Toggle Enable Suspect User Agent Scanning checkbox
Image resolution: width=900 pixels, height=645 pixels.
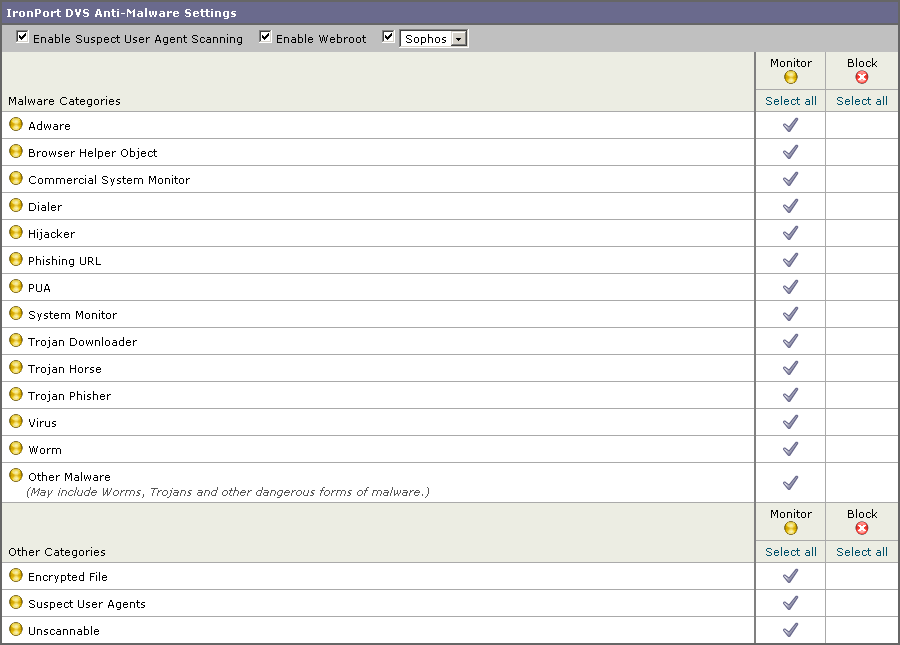[22, 37]
